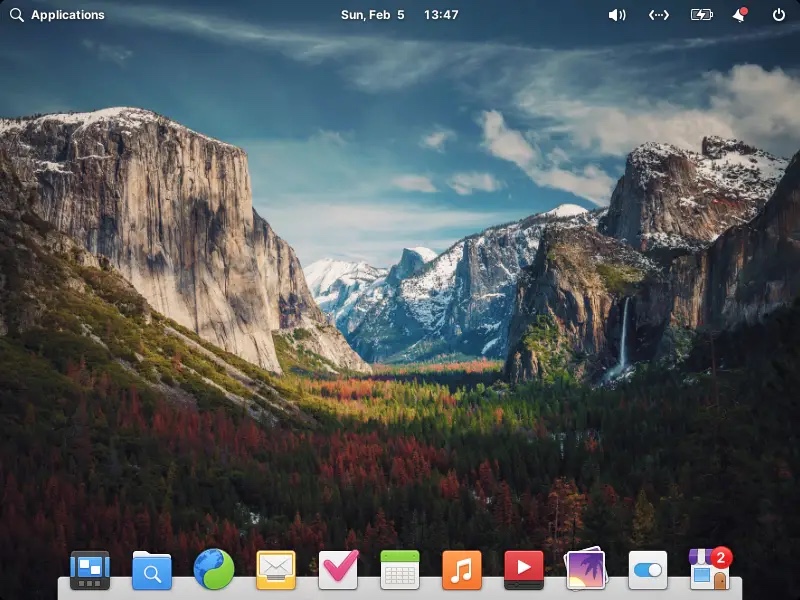Open the power session menu
Image resolution: width=800 pixels, height=600 pixels.
[778, 15]
